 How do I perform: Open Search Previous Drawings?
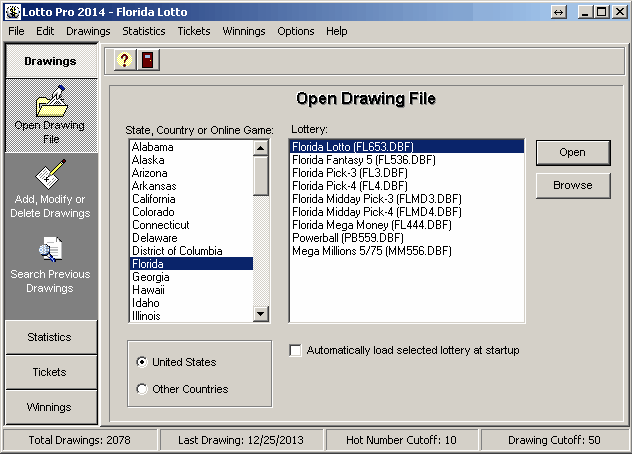(x=50, y=265)
